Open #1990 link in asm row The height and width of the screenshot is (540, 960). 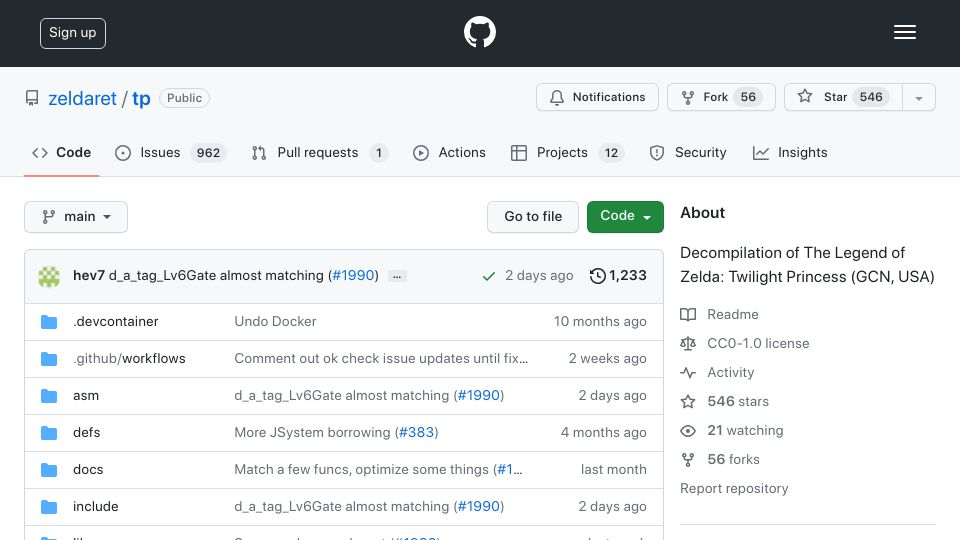coord(479,396)
